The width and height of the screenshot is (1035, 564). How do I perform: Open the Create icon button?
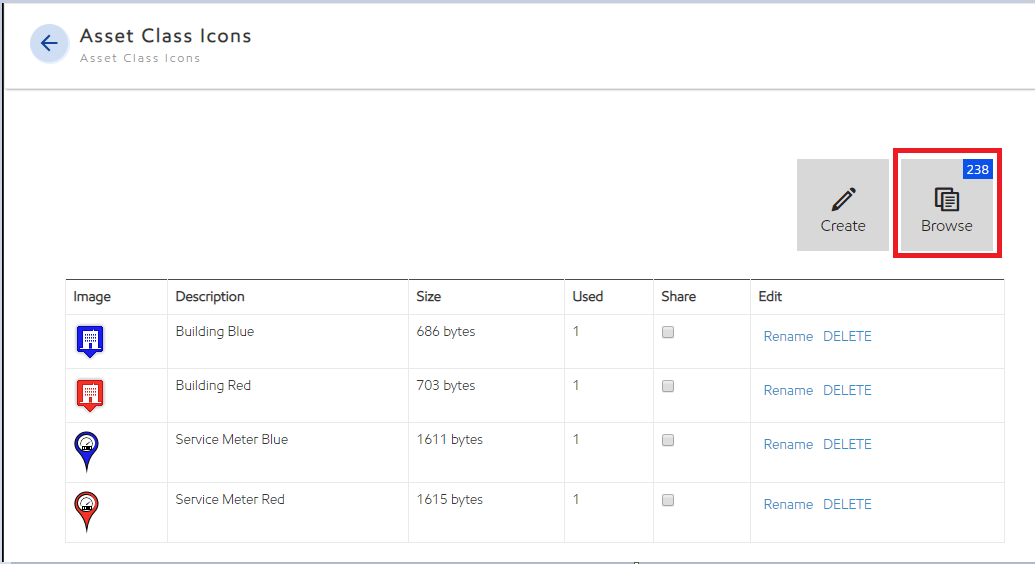[842, 205]
